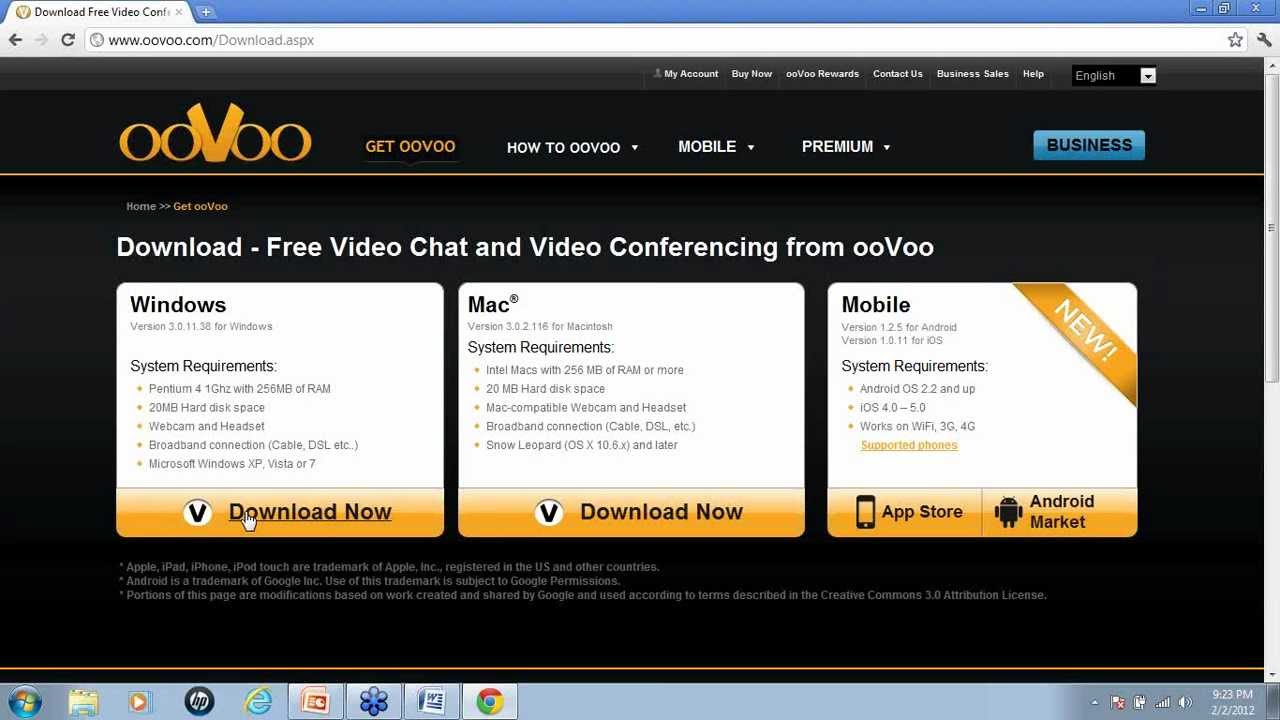Image resolution: width=1280 pixels, height=720 pixels.
Task: Open wireless network signal icon
Action: pyautogui.click(x=1162, y=703)
